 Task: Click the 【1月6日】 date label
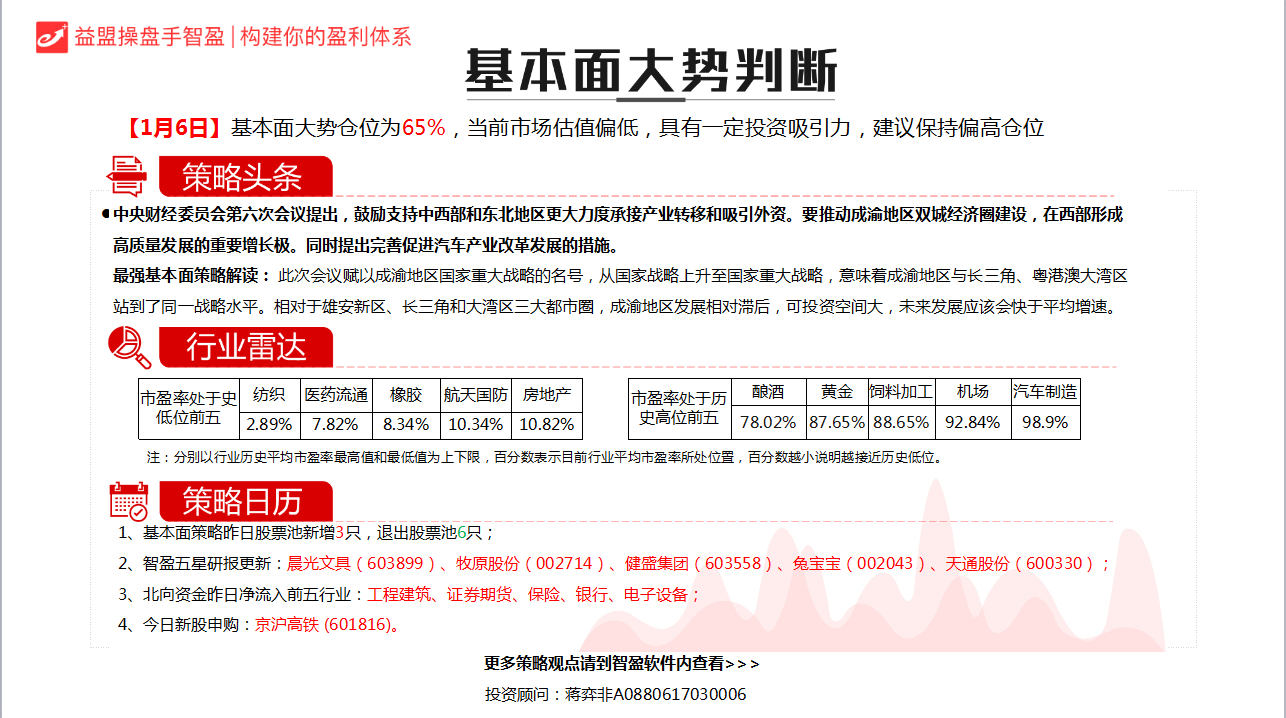174,128
